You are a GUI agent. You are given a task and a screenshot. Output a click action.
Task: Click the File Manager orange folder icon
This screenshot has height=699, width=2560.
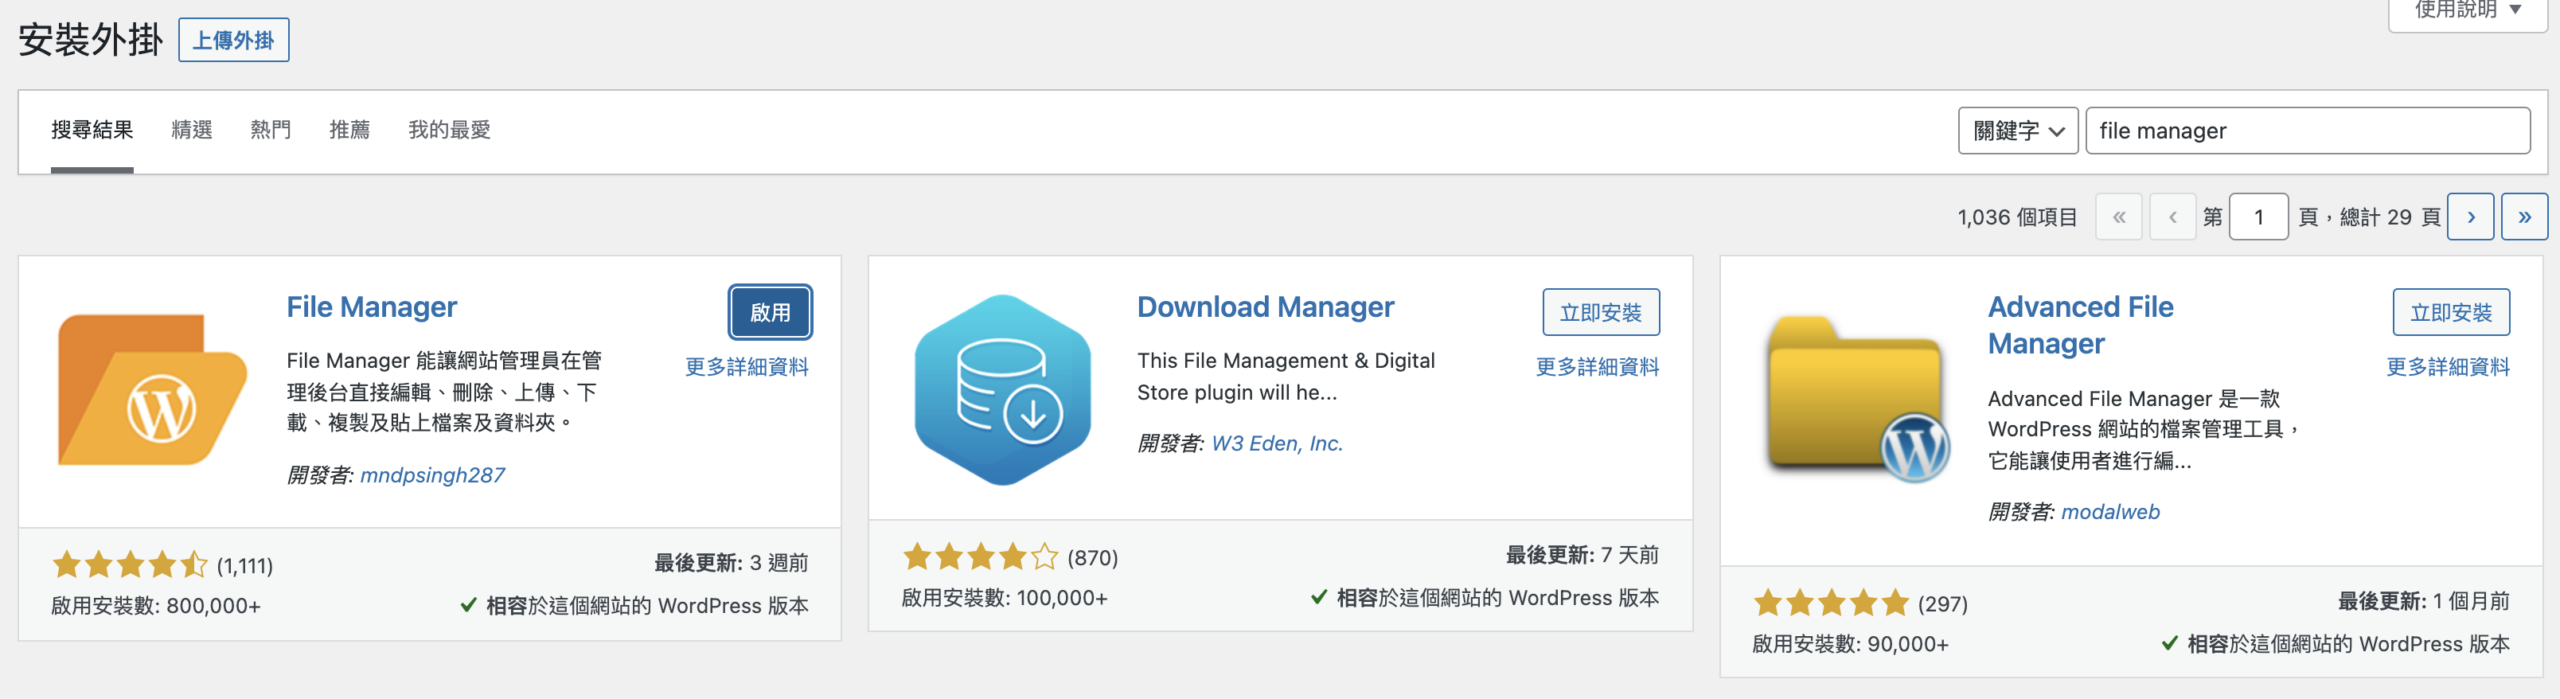pos(152,390)
